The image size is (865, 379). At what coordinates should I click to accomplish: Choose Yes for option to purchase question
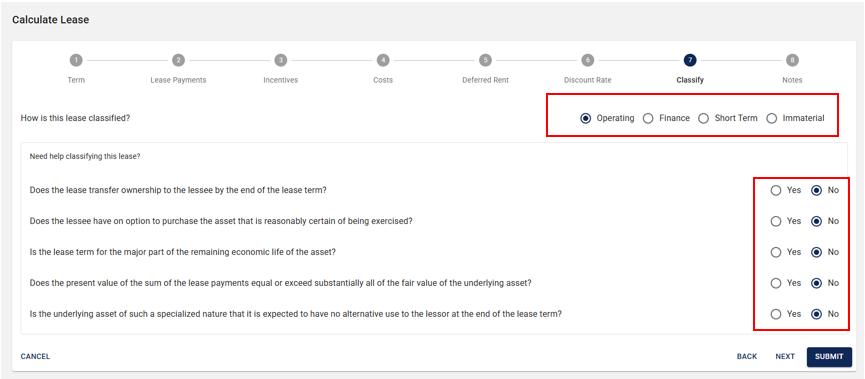[776, 221]
